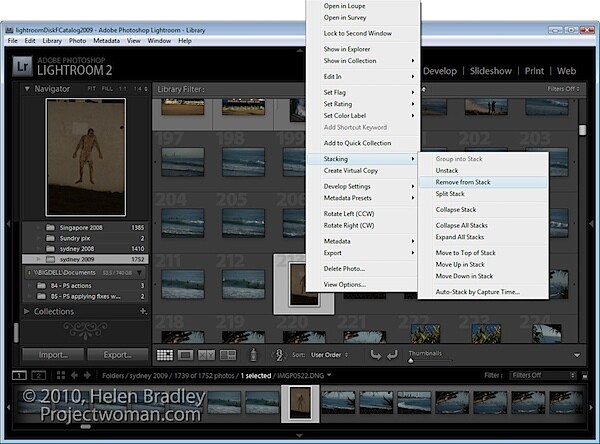Click filmstrip horizontal scroll handle
Viewport: 600px width, 444px height.
[85, 426]
